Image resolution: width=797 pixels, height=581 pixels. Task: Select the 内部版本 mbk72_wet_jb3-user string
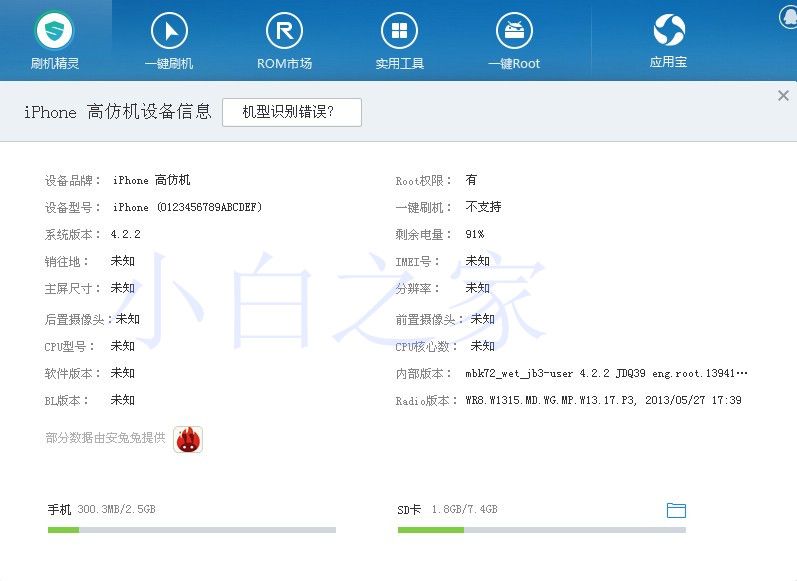[606, 374]
